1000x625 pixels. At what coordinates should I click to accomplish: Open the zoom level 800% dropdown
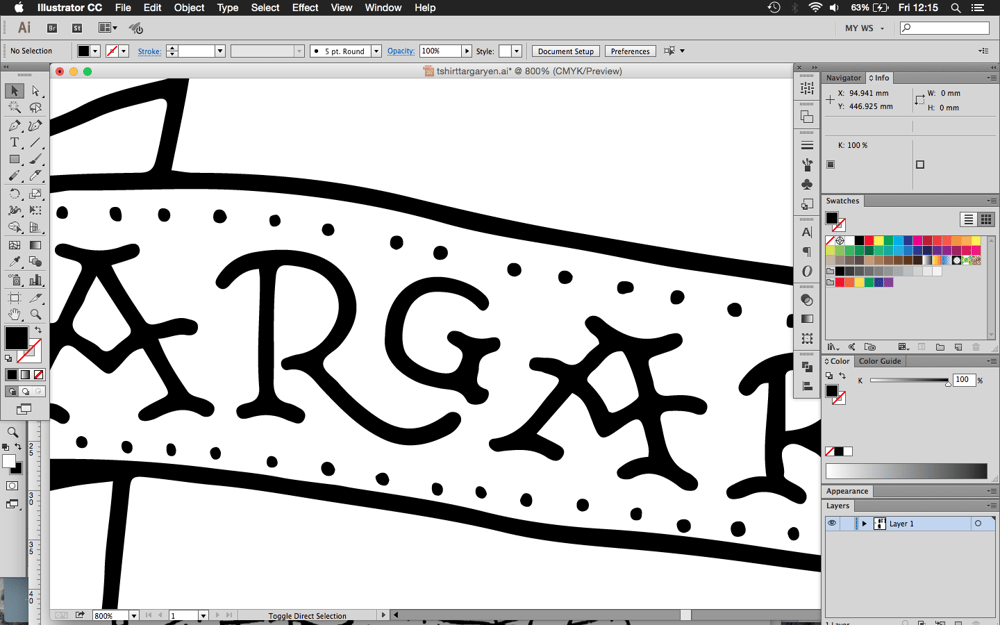point(134,616)
